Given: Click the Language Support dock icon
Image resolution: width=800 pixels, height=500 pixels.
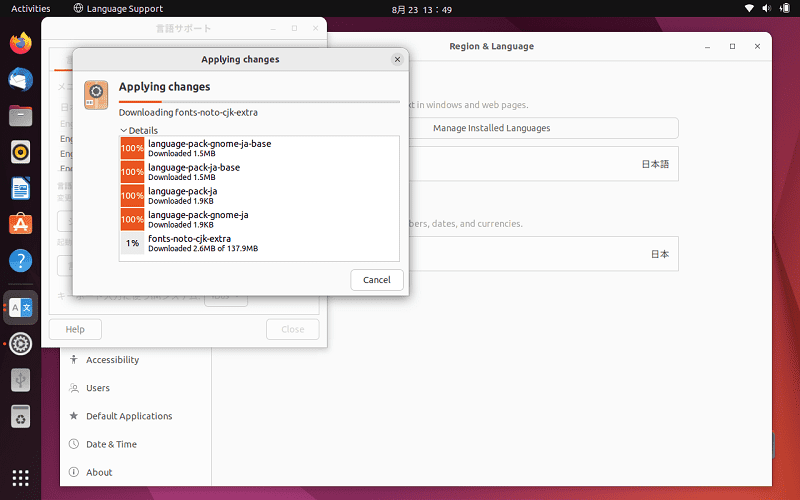Looking at the screenshot, I should tap(20, 308).
